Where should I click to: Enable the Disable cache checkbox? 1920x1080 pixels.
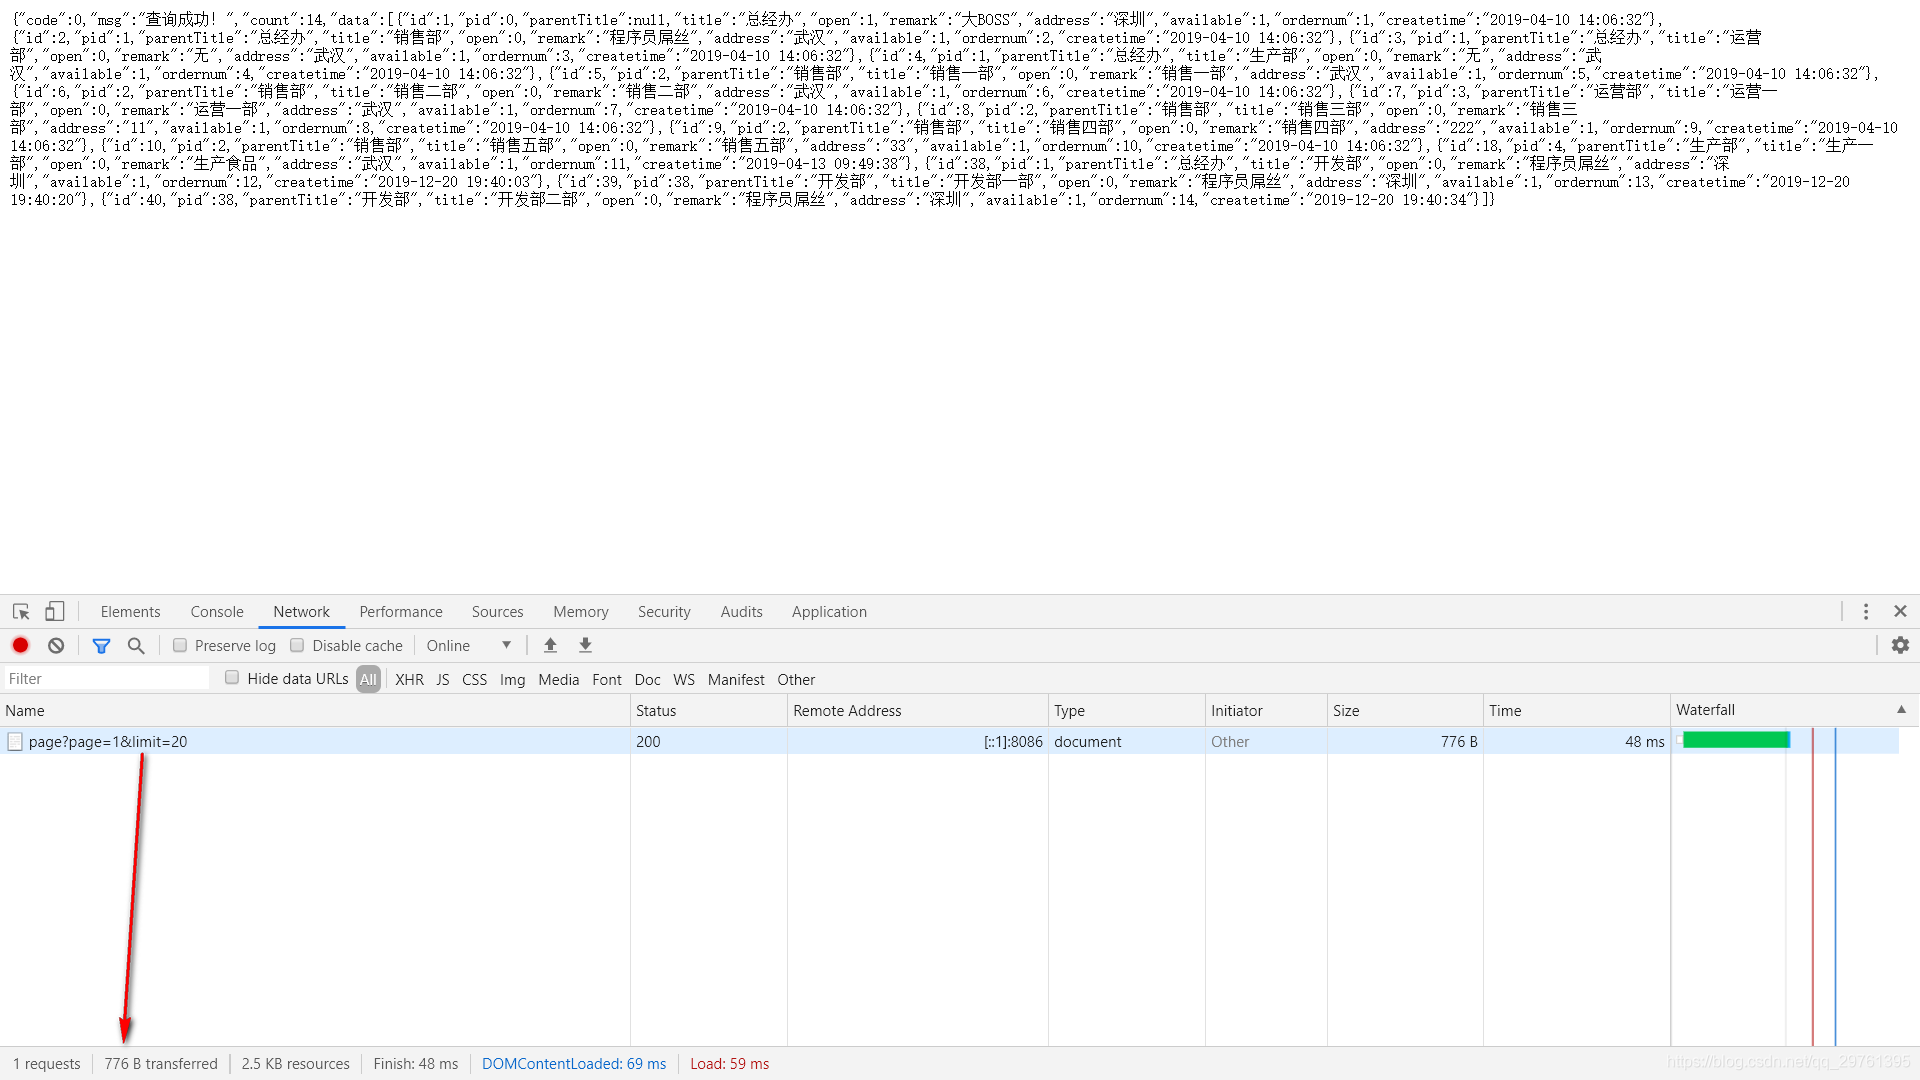pos(297,645)
